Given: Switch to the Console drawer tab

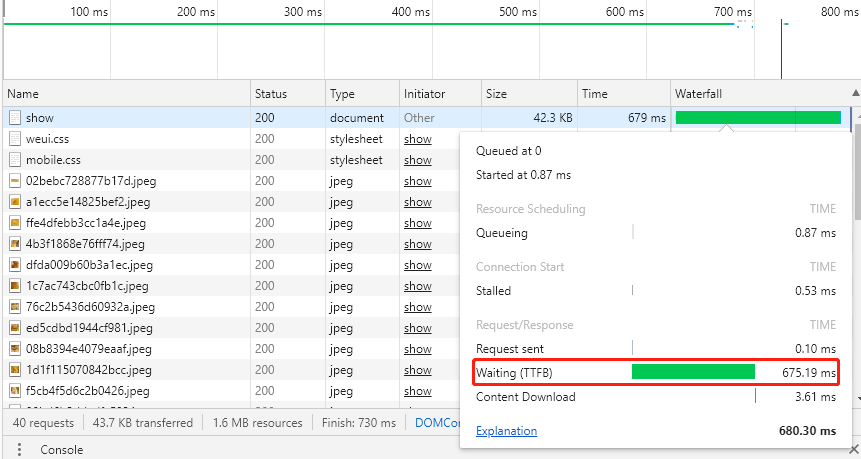Looking at the screenshot, I should [x=60, y=450].
